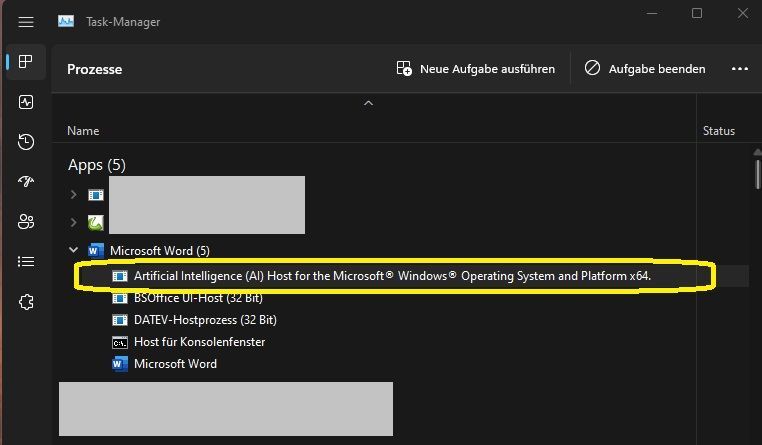
Task: Click the BSOffice UI-Host process icon
Action: pyautogui.click(x=120, y=298)
